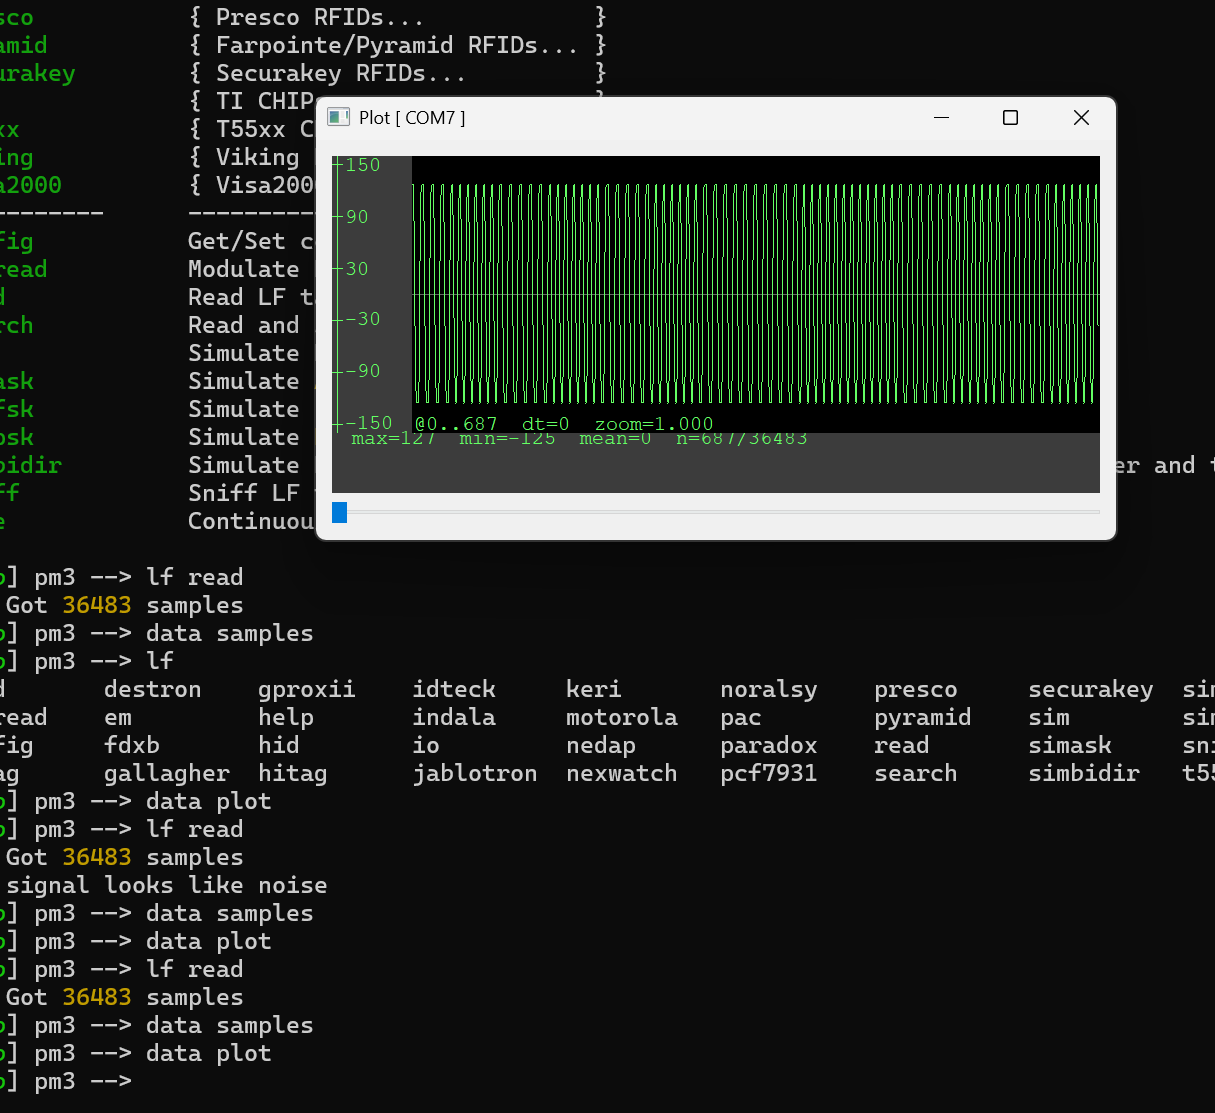Click 'nexwatch' in the lf command list
The image size is (1215, 1113).
[x=621, y=774]
